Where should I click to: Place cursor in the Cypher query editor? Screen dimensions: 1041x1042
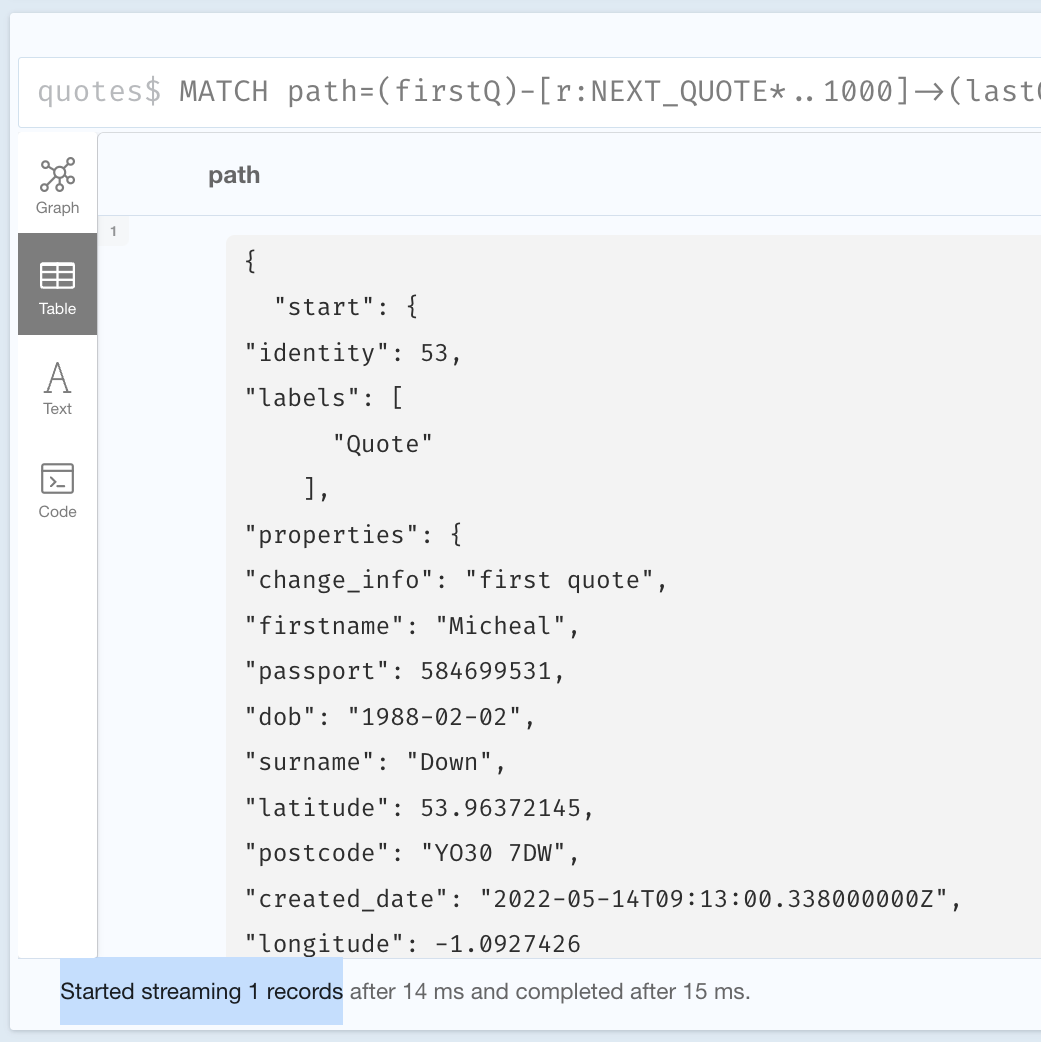point(600,91)
